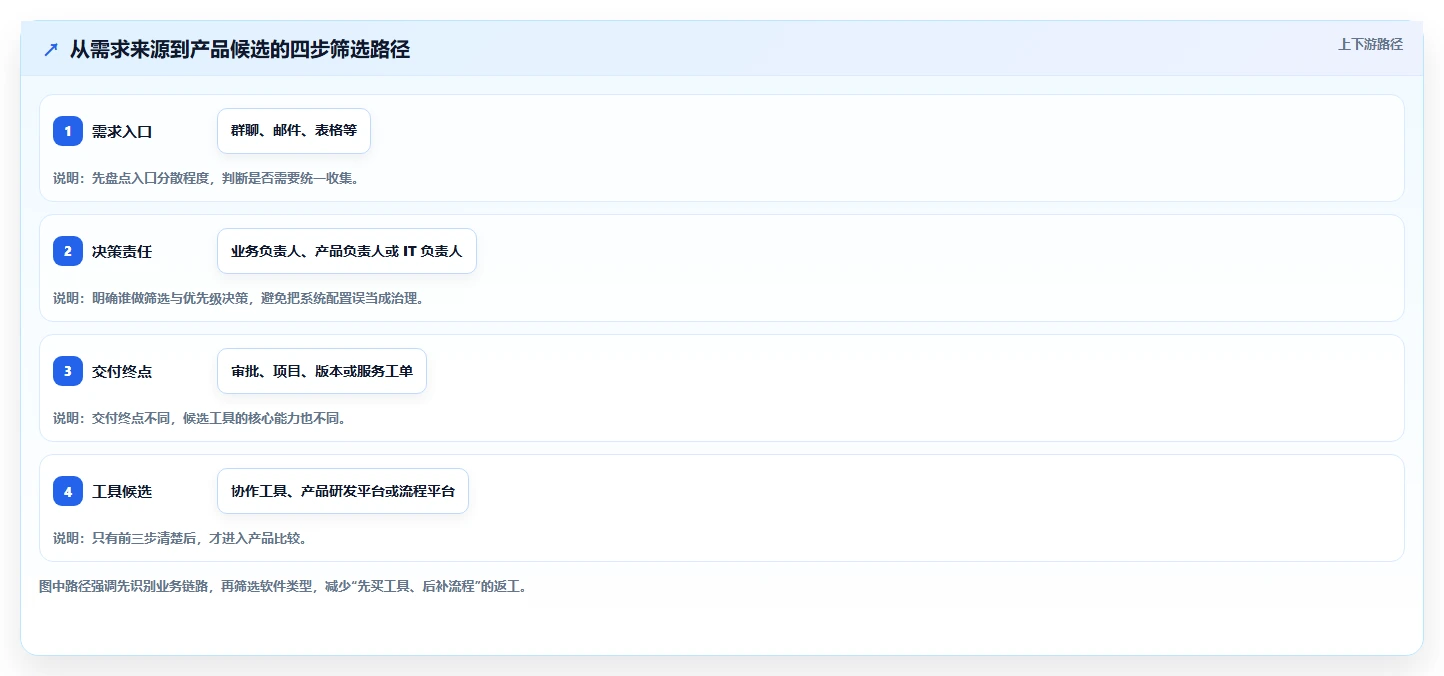Click the step 4 number badge

click(x=68, y=491)
